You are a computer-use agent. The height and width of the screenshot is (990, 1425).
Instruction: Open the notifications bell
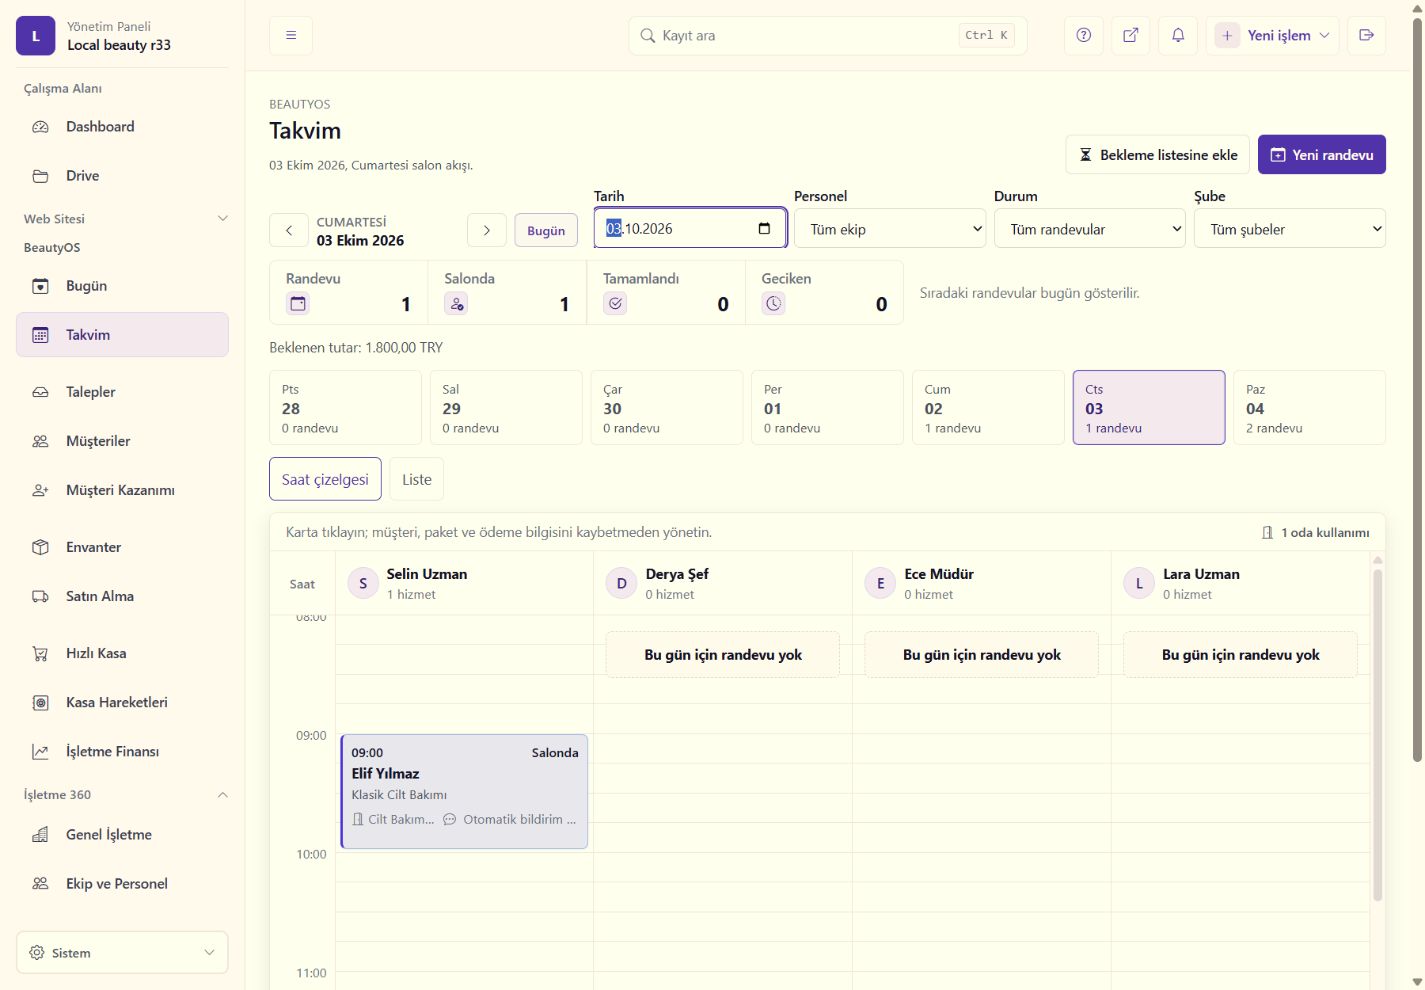1178,35
